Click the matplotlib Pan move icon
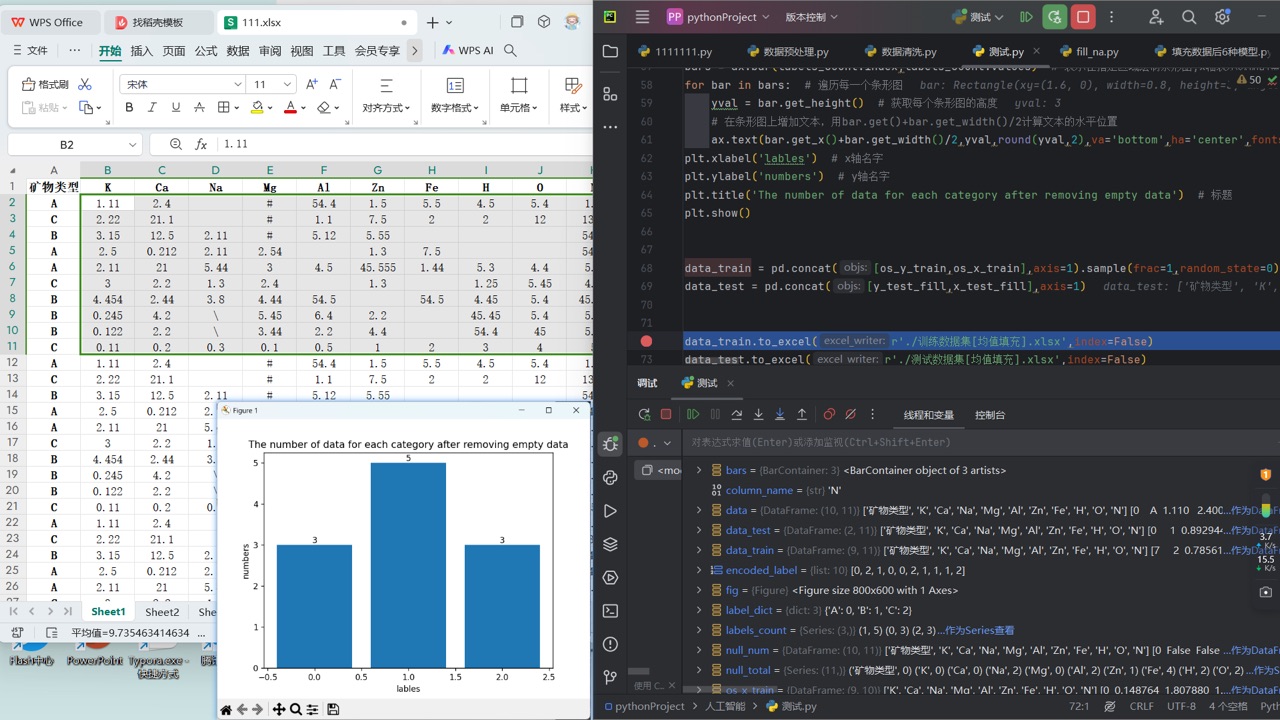The image size is (1280, 720). coord(279,709)
